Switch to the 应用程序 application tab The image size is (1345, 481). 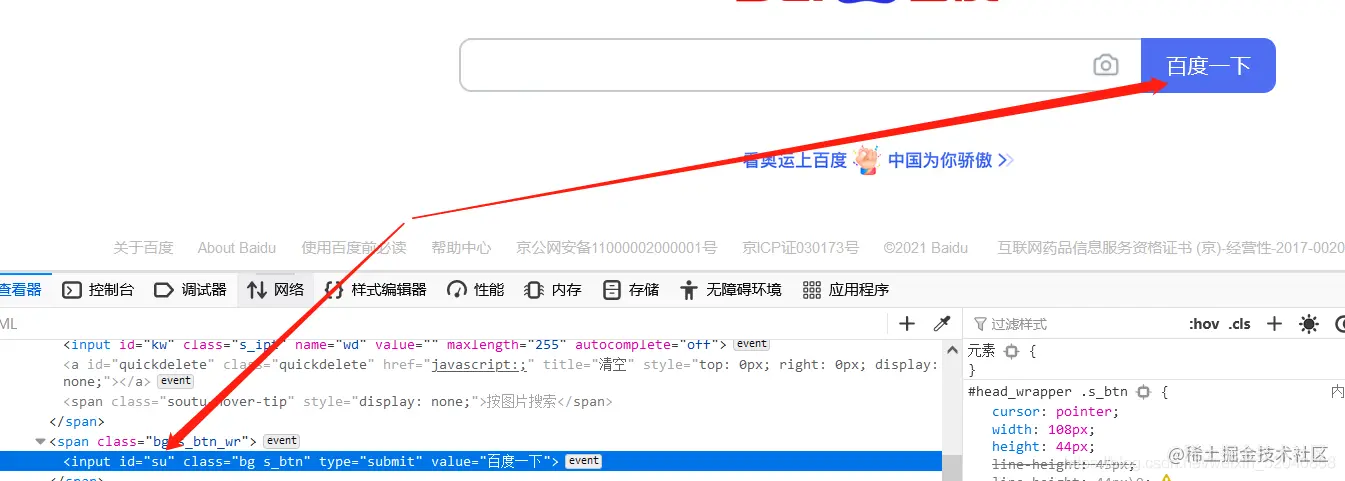point(846,290)
